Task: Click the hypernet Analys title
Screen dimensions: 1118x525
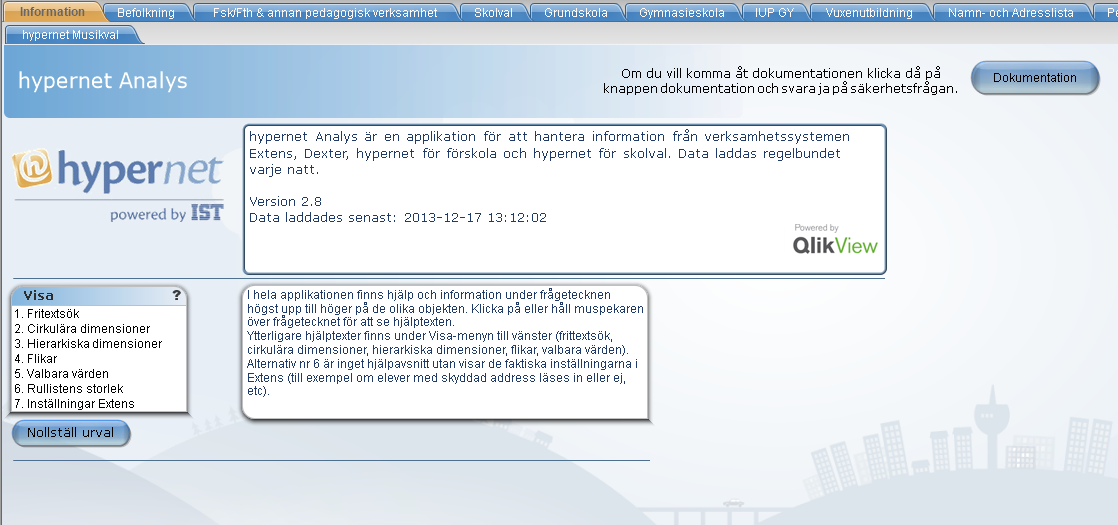Action: tap(103, 81)
